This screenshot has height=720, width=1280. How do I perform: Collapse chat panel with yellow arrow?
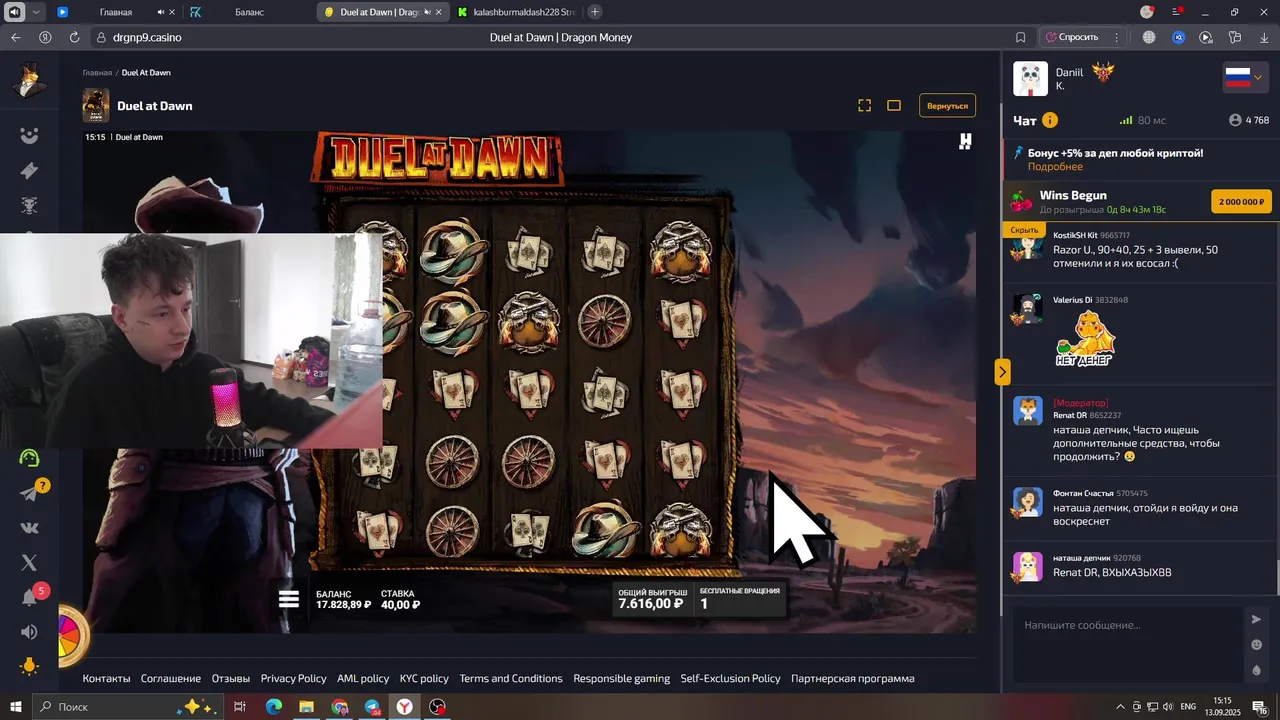[1002, 372]
